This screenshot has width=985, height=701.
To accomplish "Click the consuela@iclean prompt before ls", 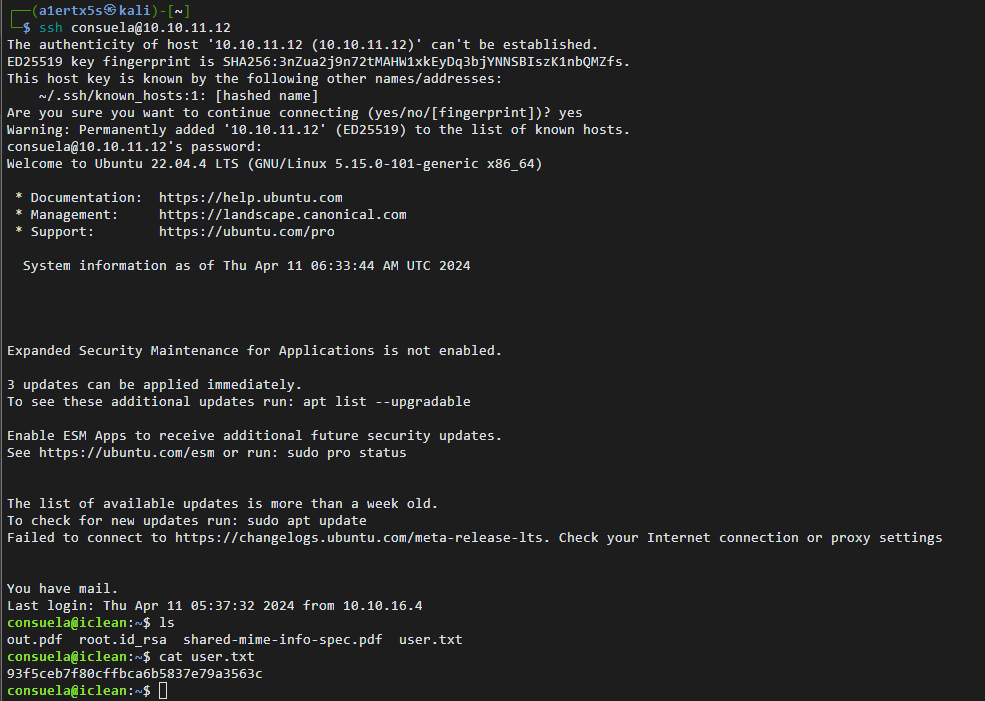I will [x=79, y=622].
